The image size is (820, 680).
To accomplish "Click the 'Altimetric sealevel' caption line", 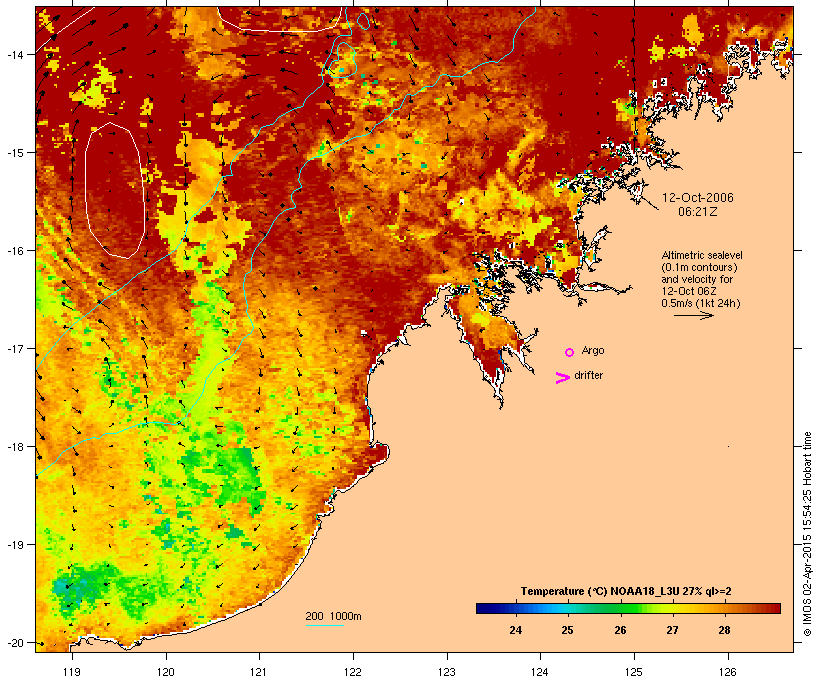I will pos(702,255).
